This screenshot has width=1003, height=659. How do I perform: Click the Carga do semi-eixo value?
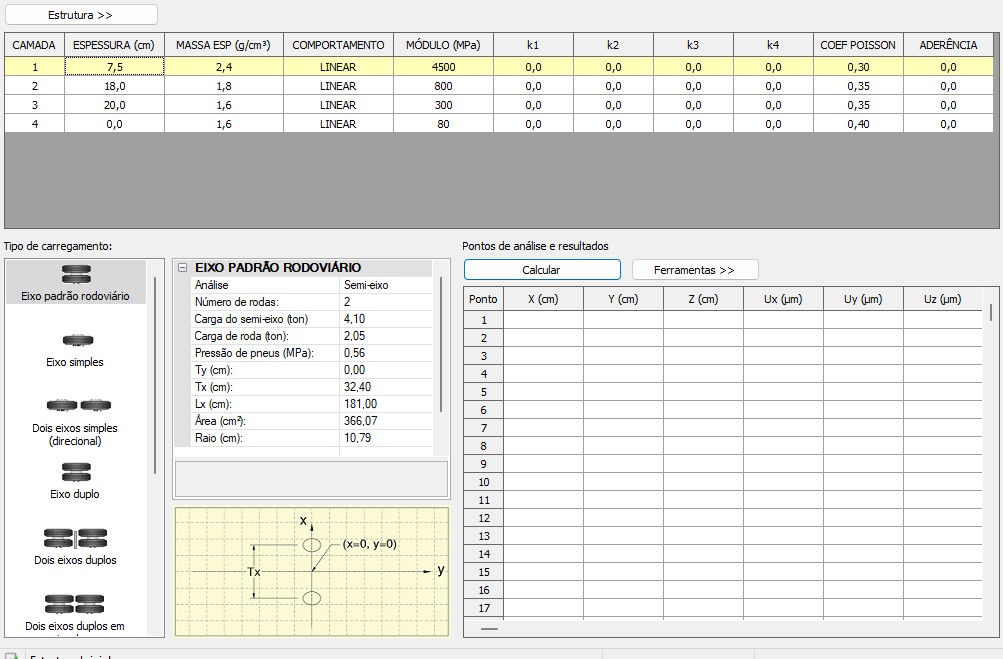point(385,319)
